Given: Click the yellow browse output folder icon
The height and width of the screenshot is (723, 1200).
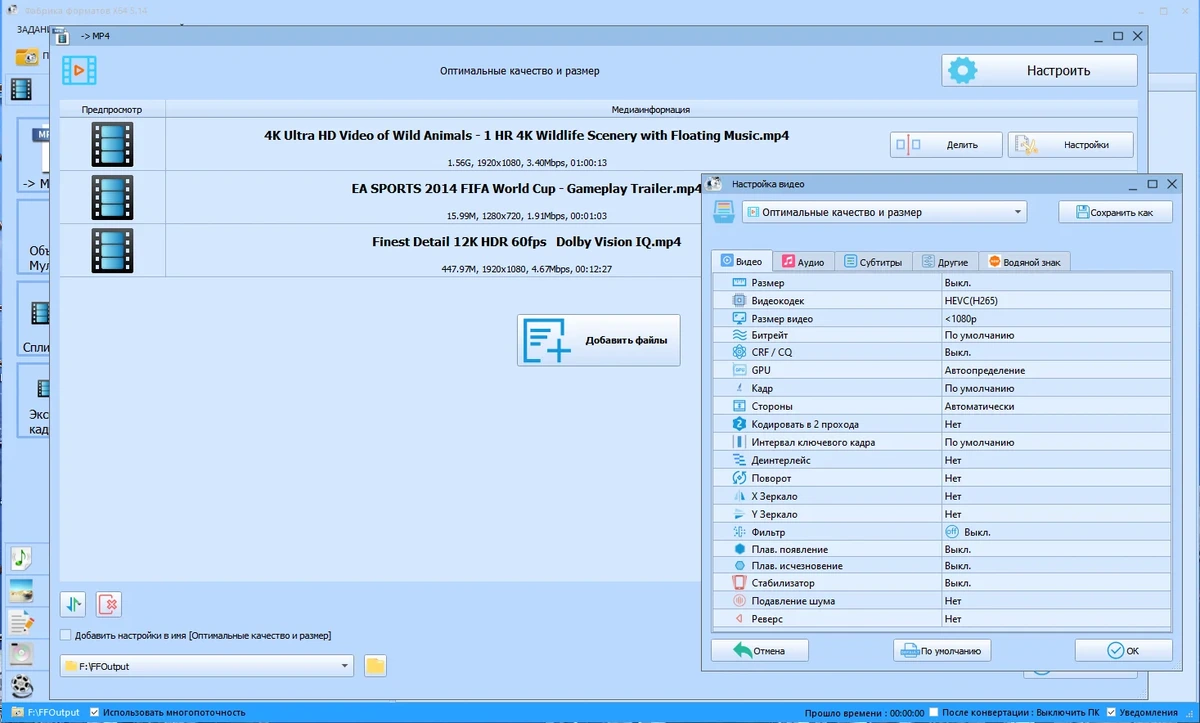Looking at the screenshot, I should [375, 666].
